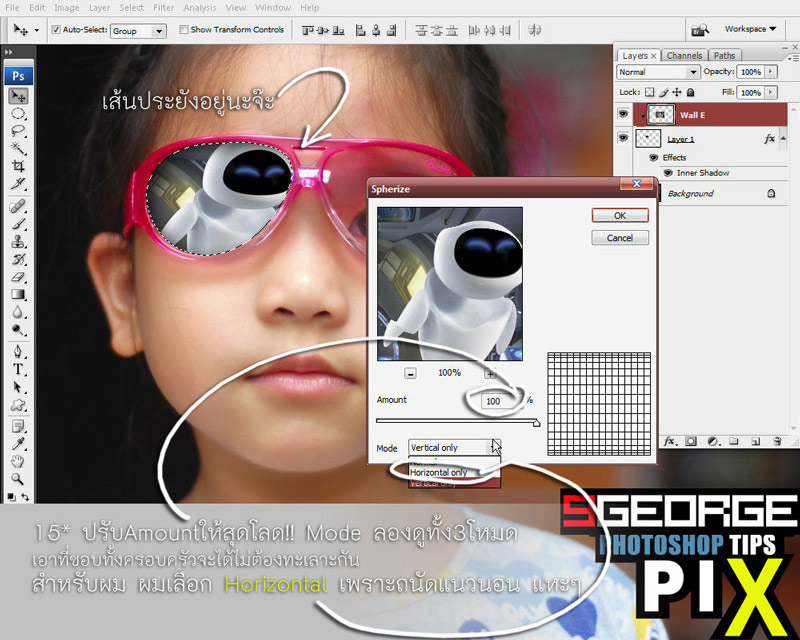Screen dimensions: 800x640
Task: Expand the toolbox with double arrow
Action: point(9,52)
